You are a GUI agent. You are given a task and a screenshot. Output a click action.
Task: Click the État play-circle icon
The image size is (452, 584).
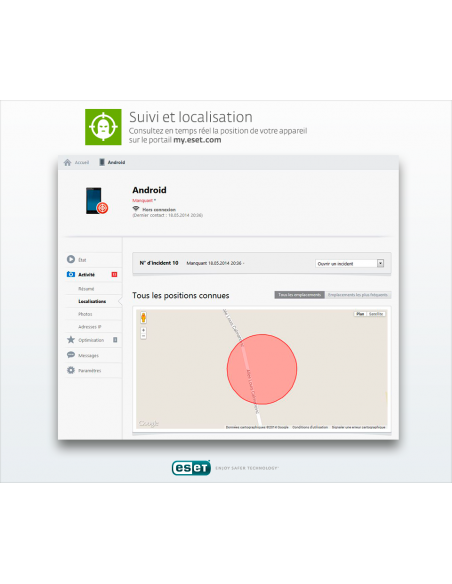click(71, 259)
